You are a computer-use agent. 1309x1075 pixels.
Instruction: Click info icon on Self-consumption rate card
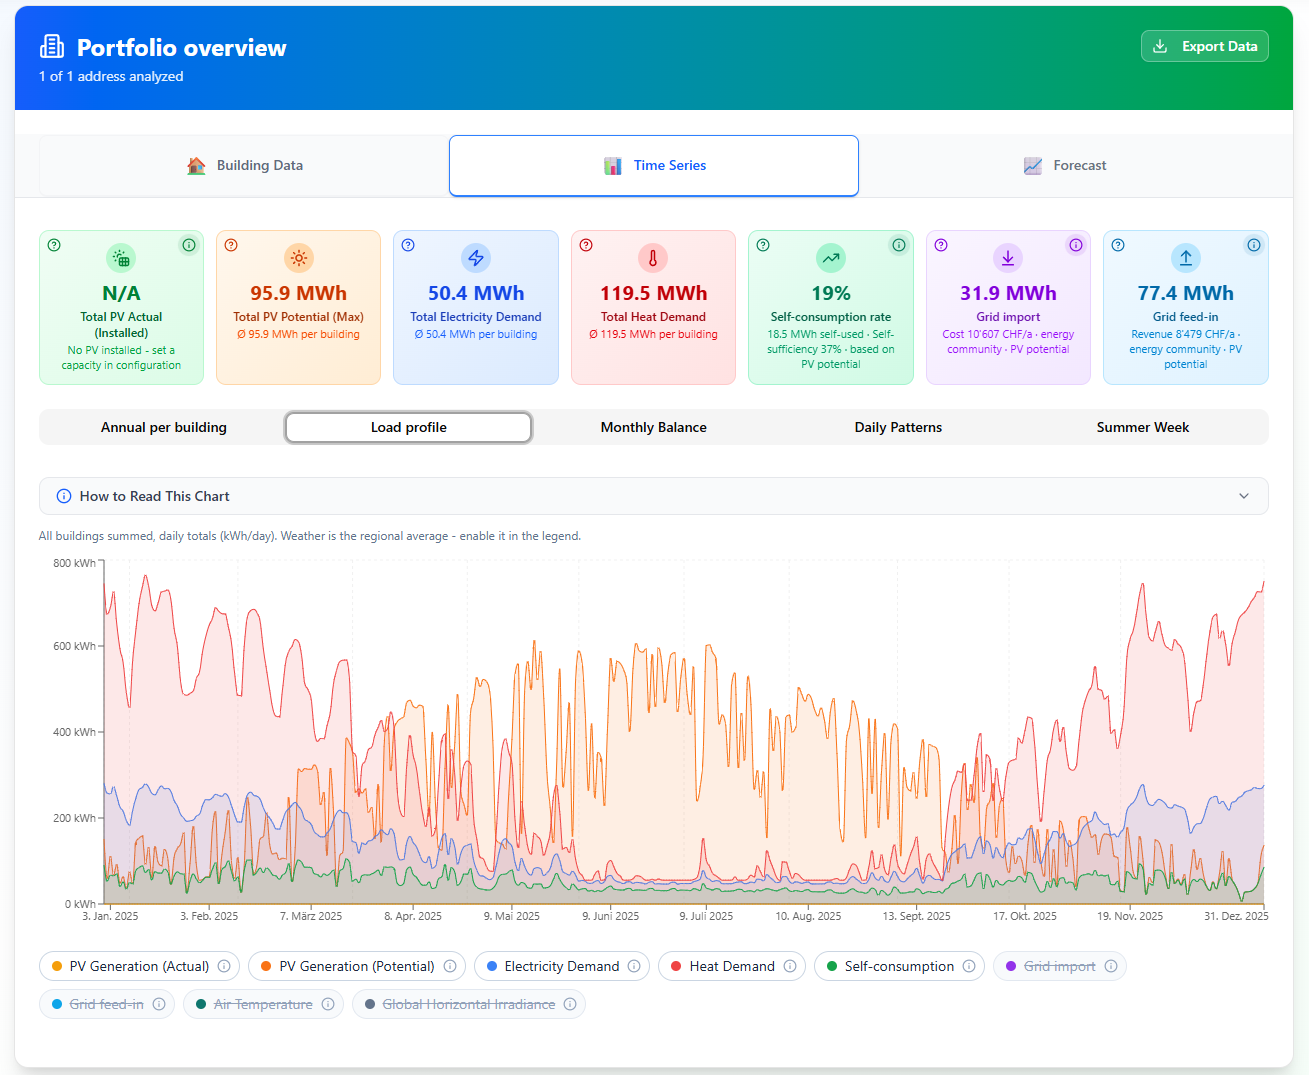898,245
